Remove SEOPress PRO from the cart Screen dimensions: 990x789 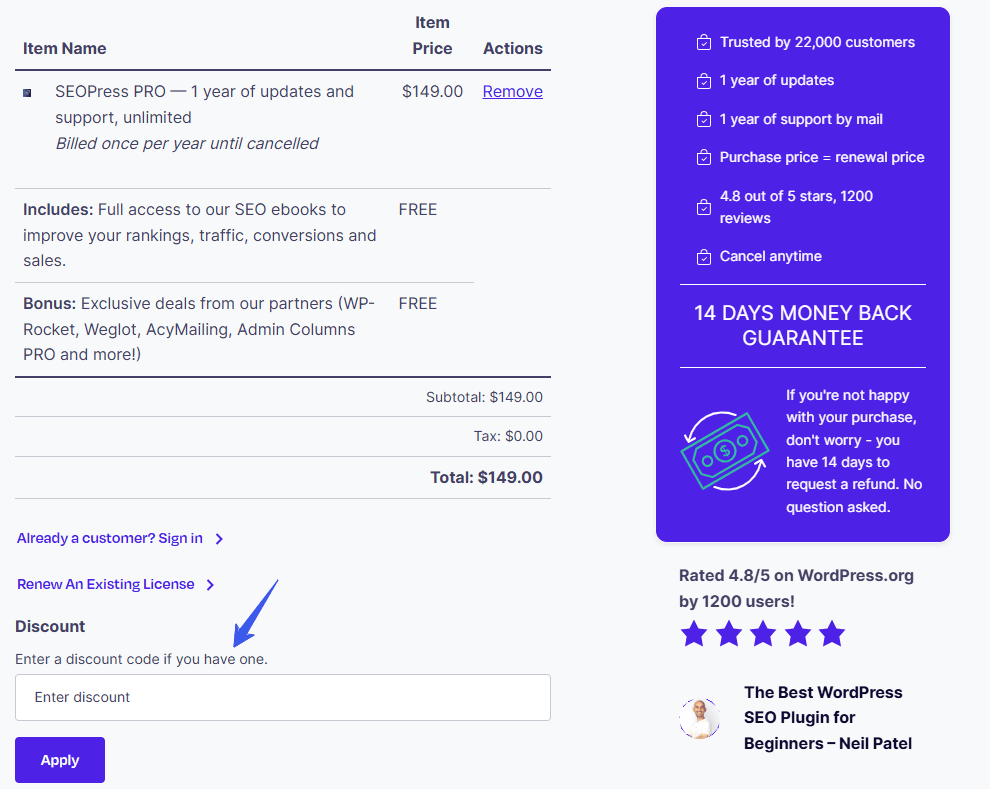512,91
